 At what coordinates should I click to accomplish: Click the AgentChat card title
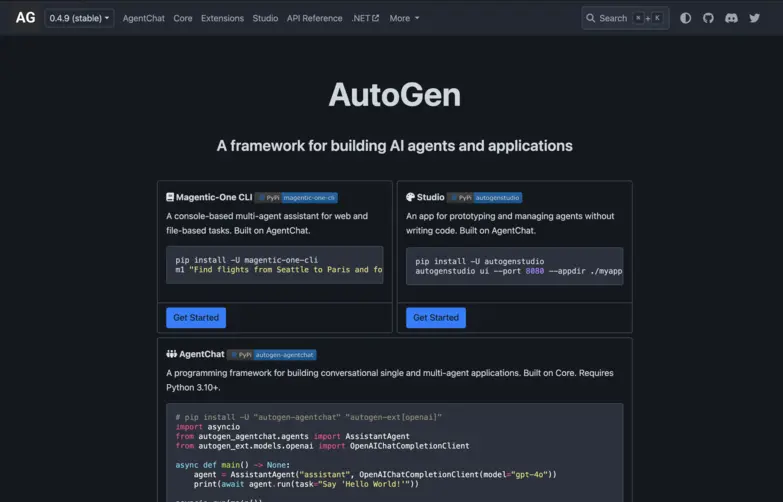coord(202,354)
